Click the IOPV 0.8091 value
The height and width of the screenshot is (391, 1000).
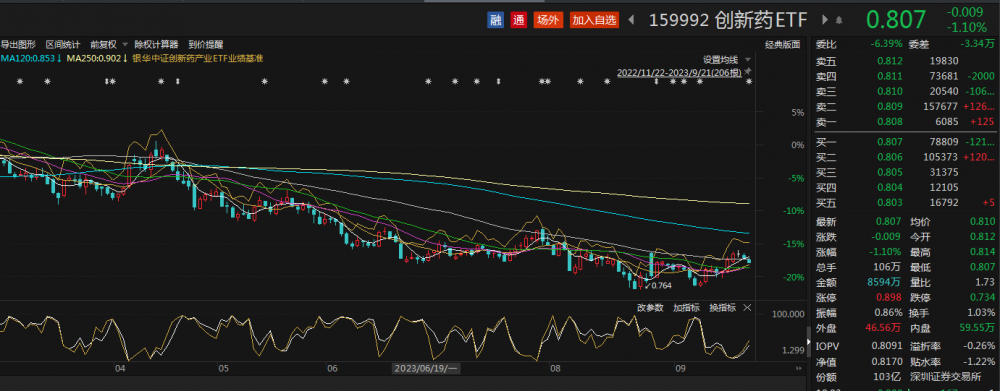[x=888, y=347]
